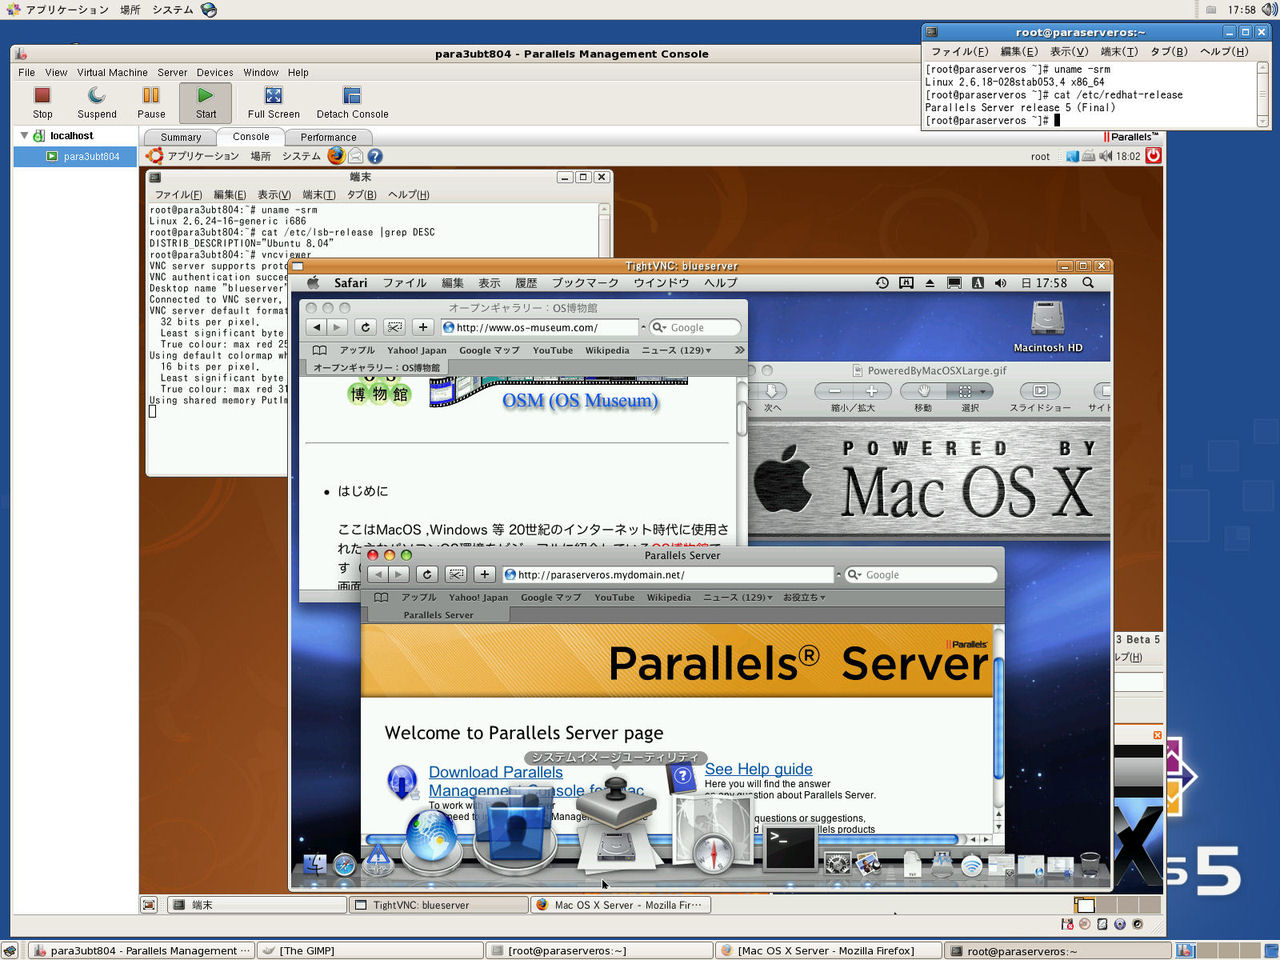Click zoom out minus in Preview toolbar
The image size is (1280, 960).
point(834,391)
